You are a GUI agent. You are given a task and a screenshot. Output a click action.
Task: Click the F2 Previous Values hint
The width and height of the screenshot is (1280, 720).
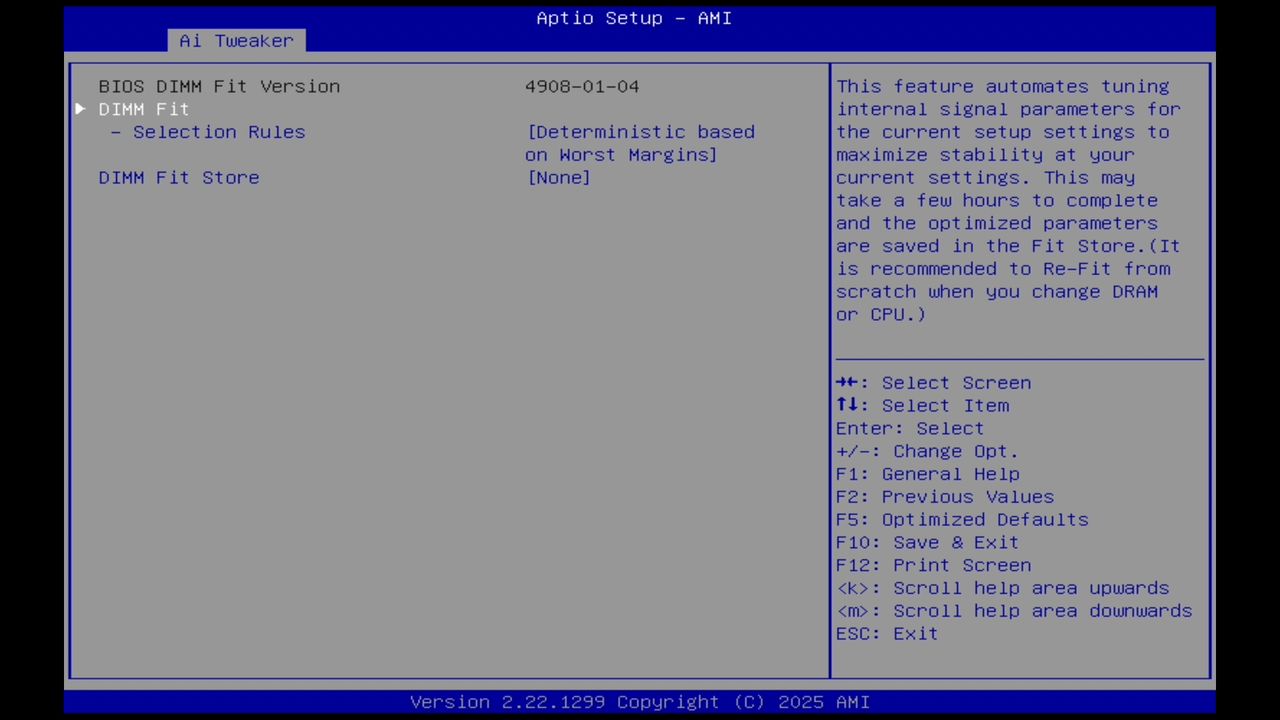(944, 496)
